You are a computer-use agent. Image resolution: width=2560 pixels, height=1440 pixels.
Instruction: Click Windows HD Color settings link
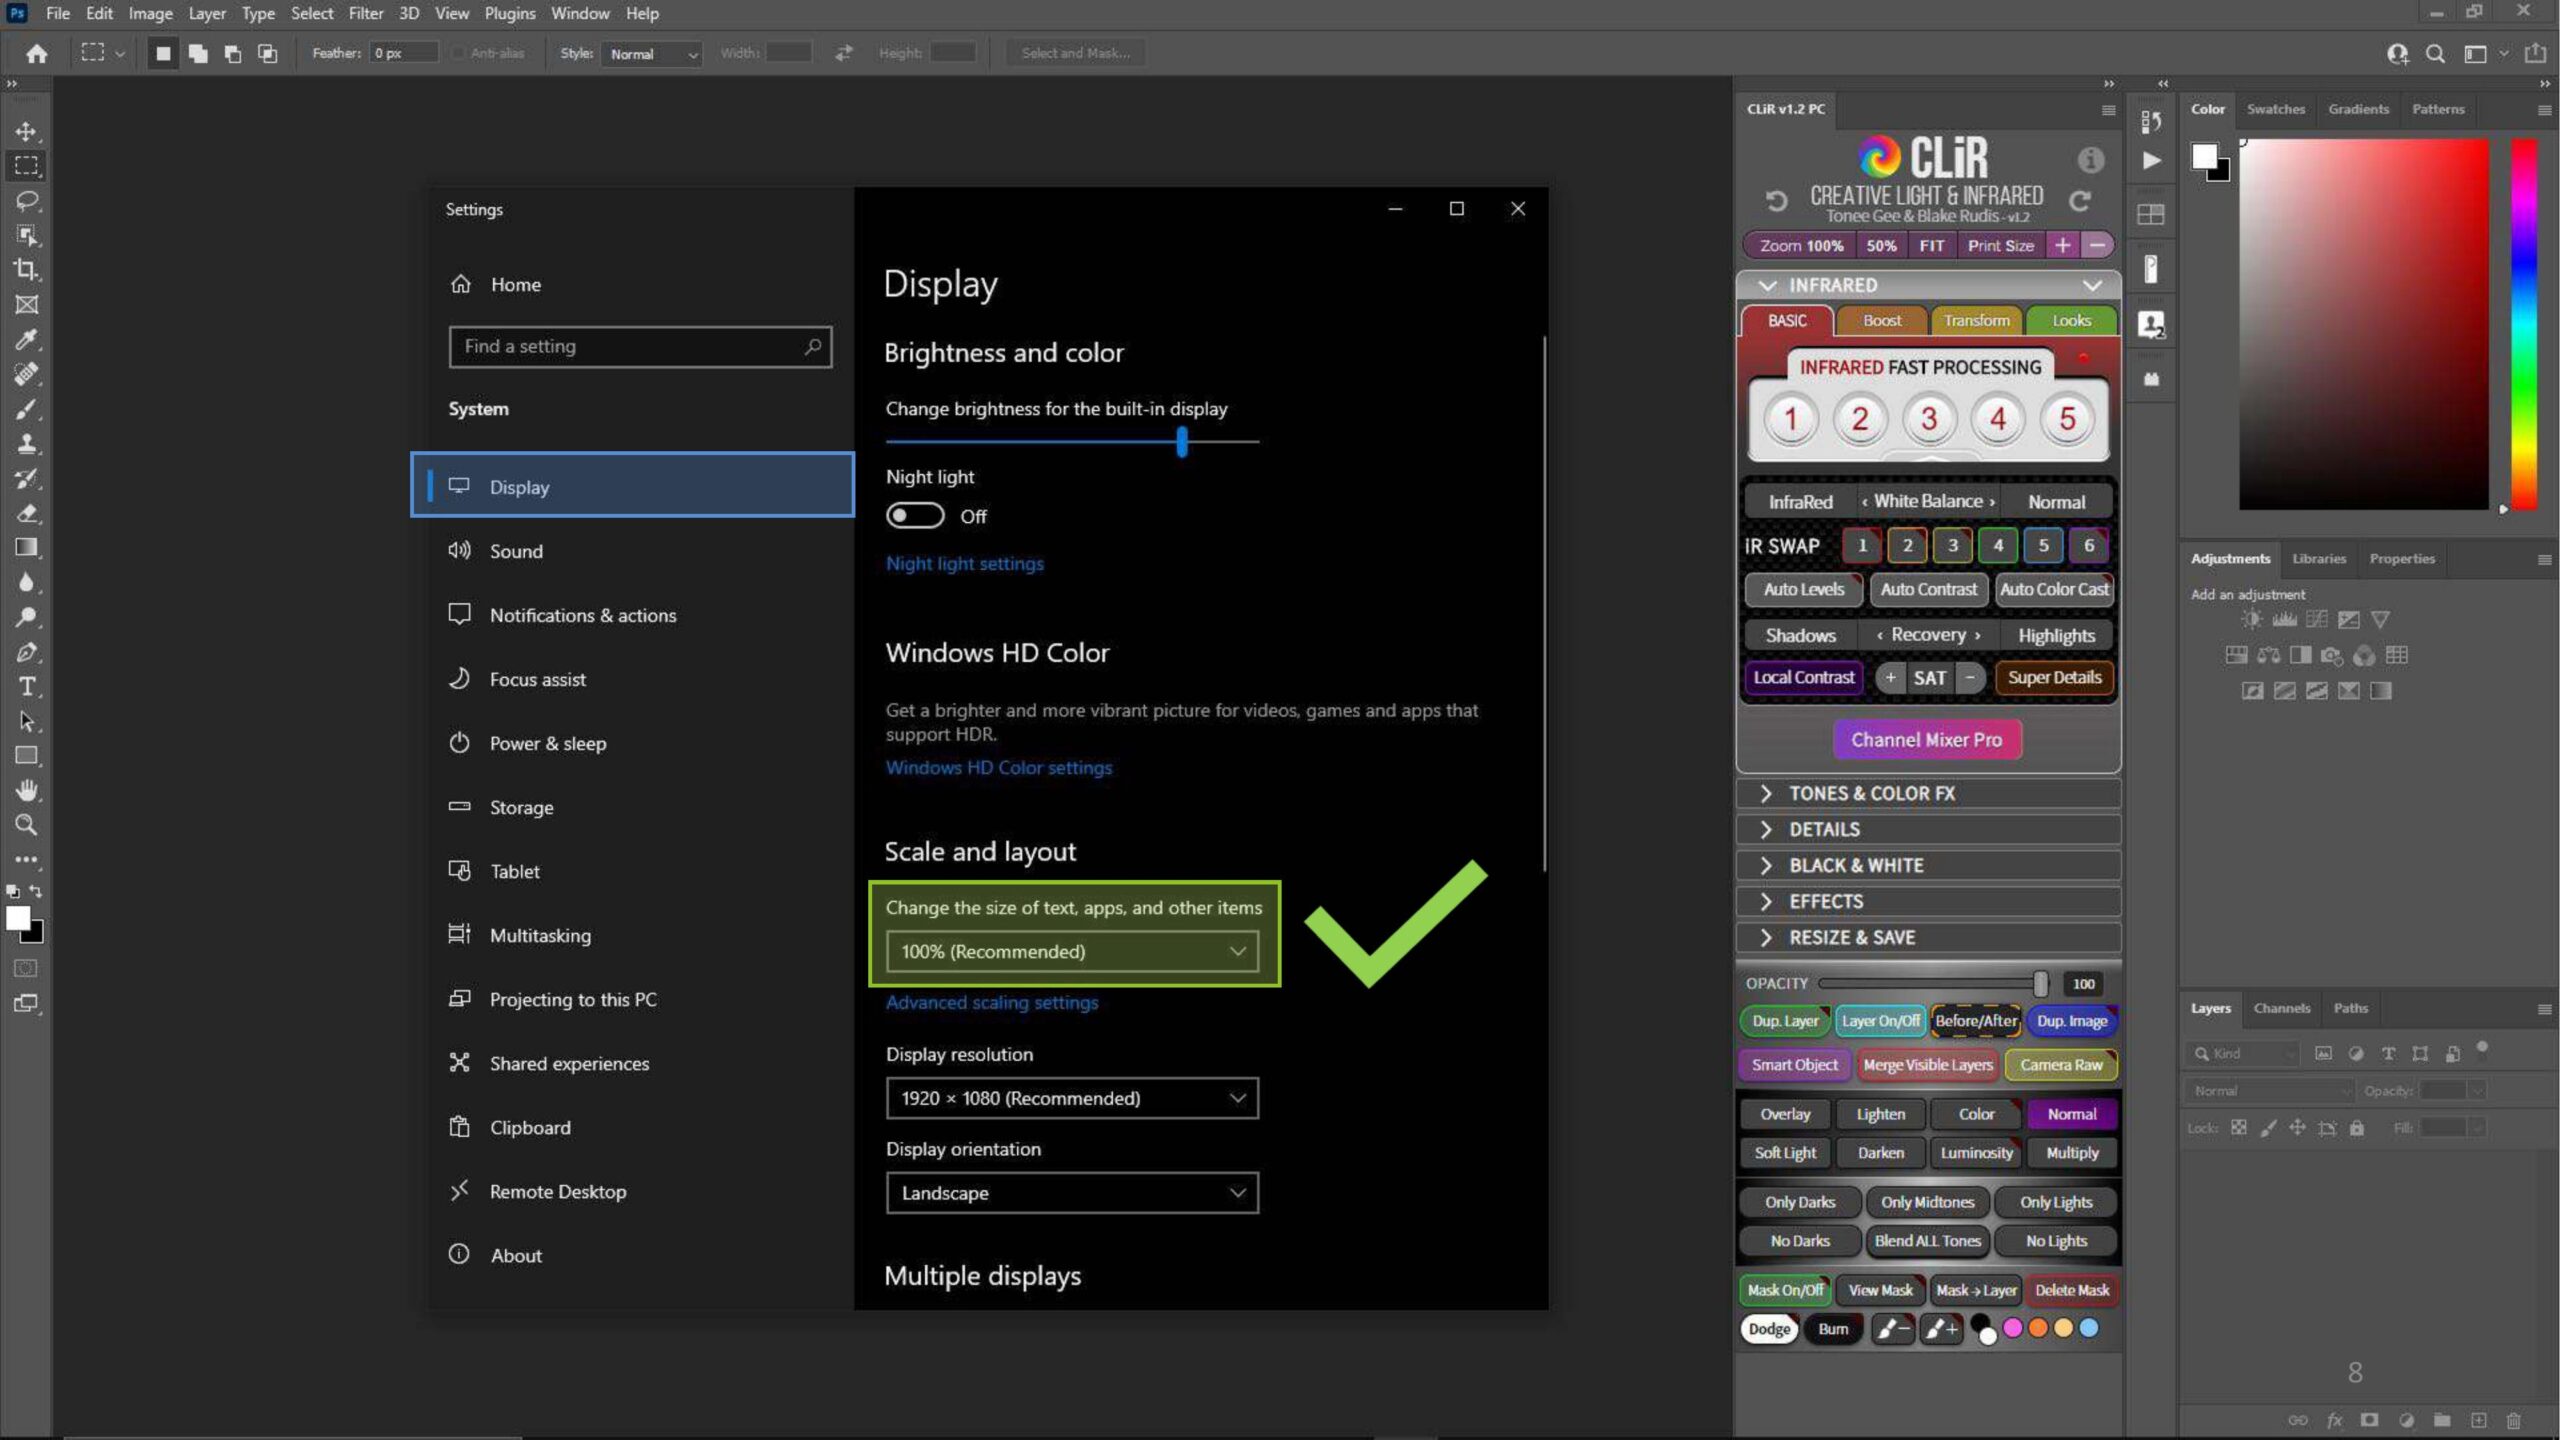(998, 767)
